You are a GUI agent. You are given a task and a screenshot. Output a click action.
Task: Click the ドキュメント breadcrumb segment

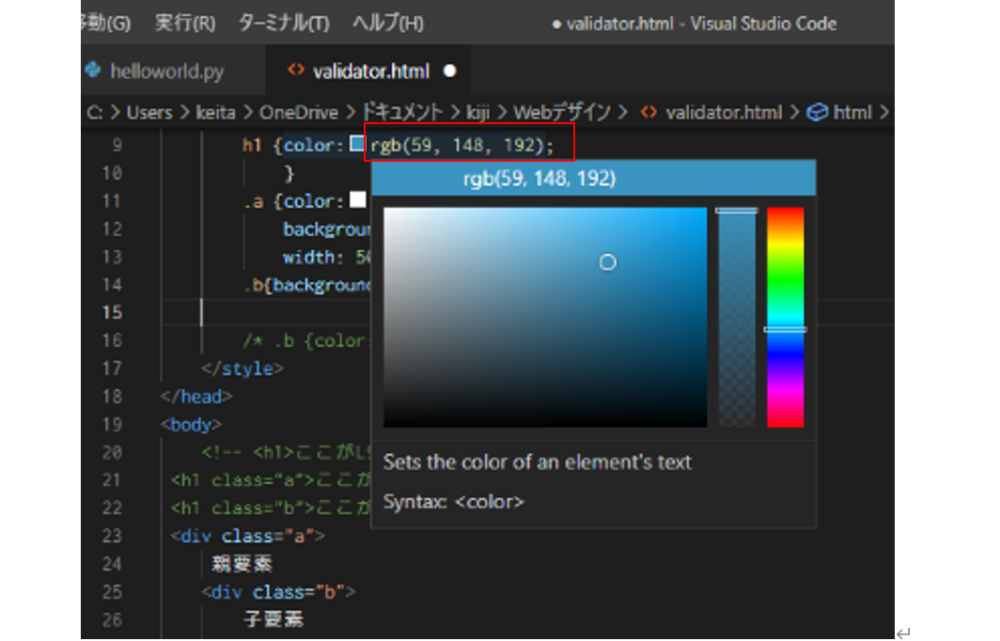402,113
